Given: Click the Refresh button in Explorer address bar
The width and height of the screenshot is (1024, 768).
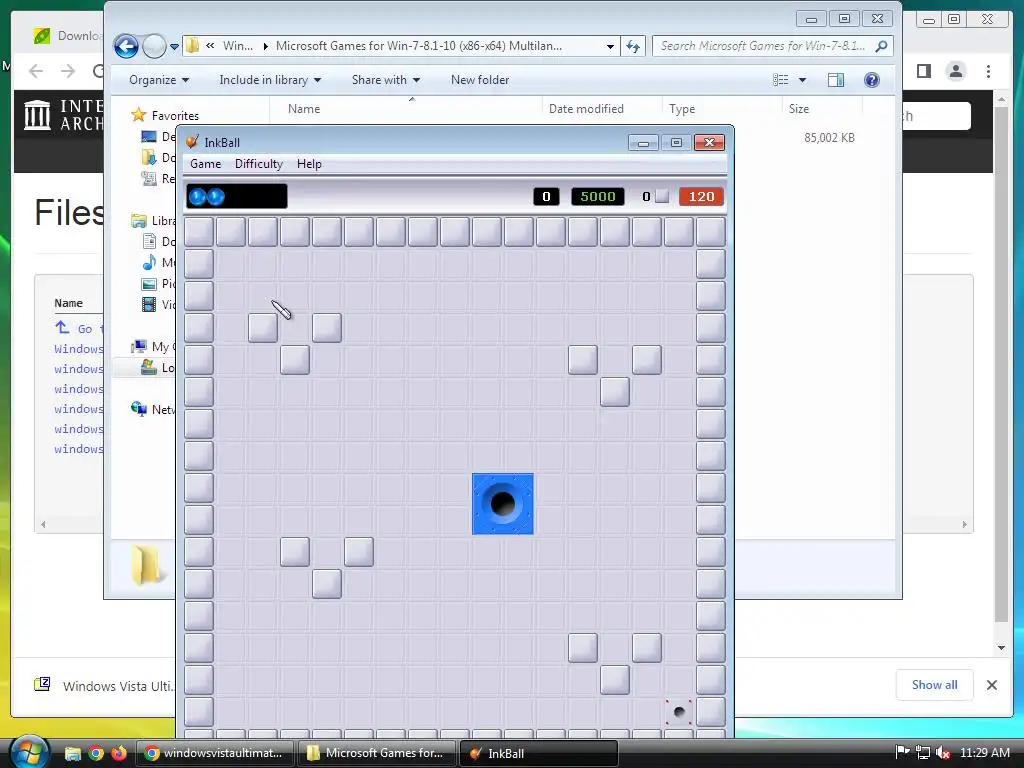Looking at the screenshot, I should tap(633, 46).
